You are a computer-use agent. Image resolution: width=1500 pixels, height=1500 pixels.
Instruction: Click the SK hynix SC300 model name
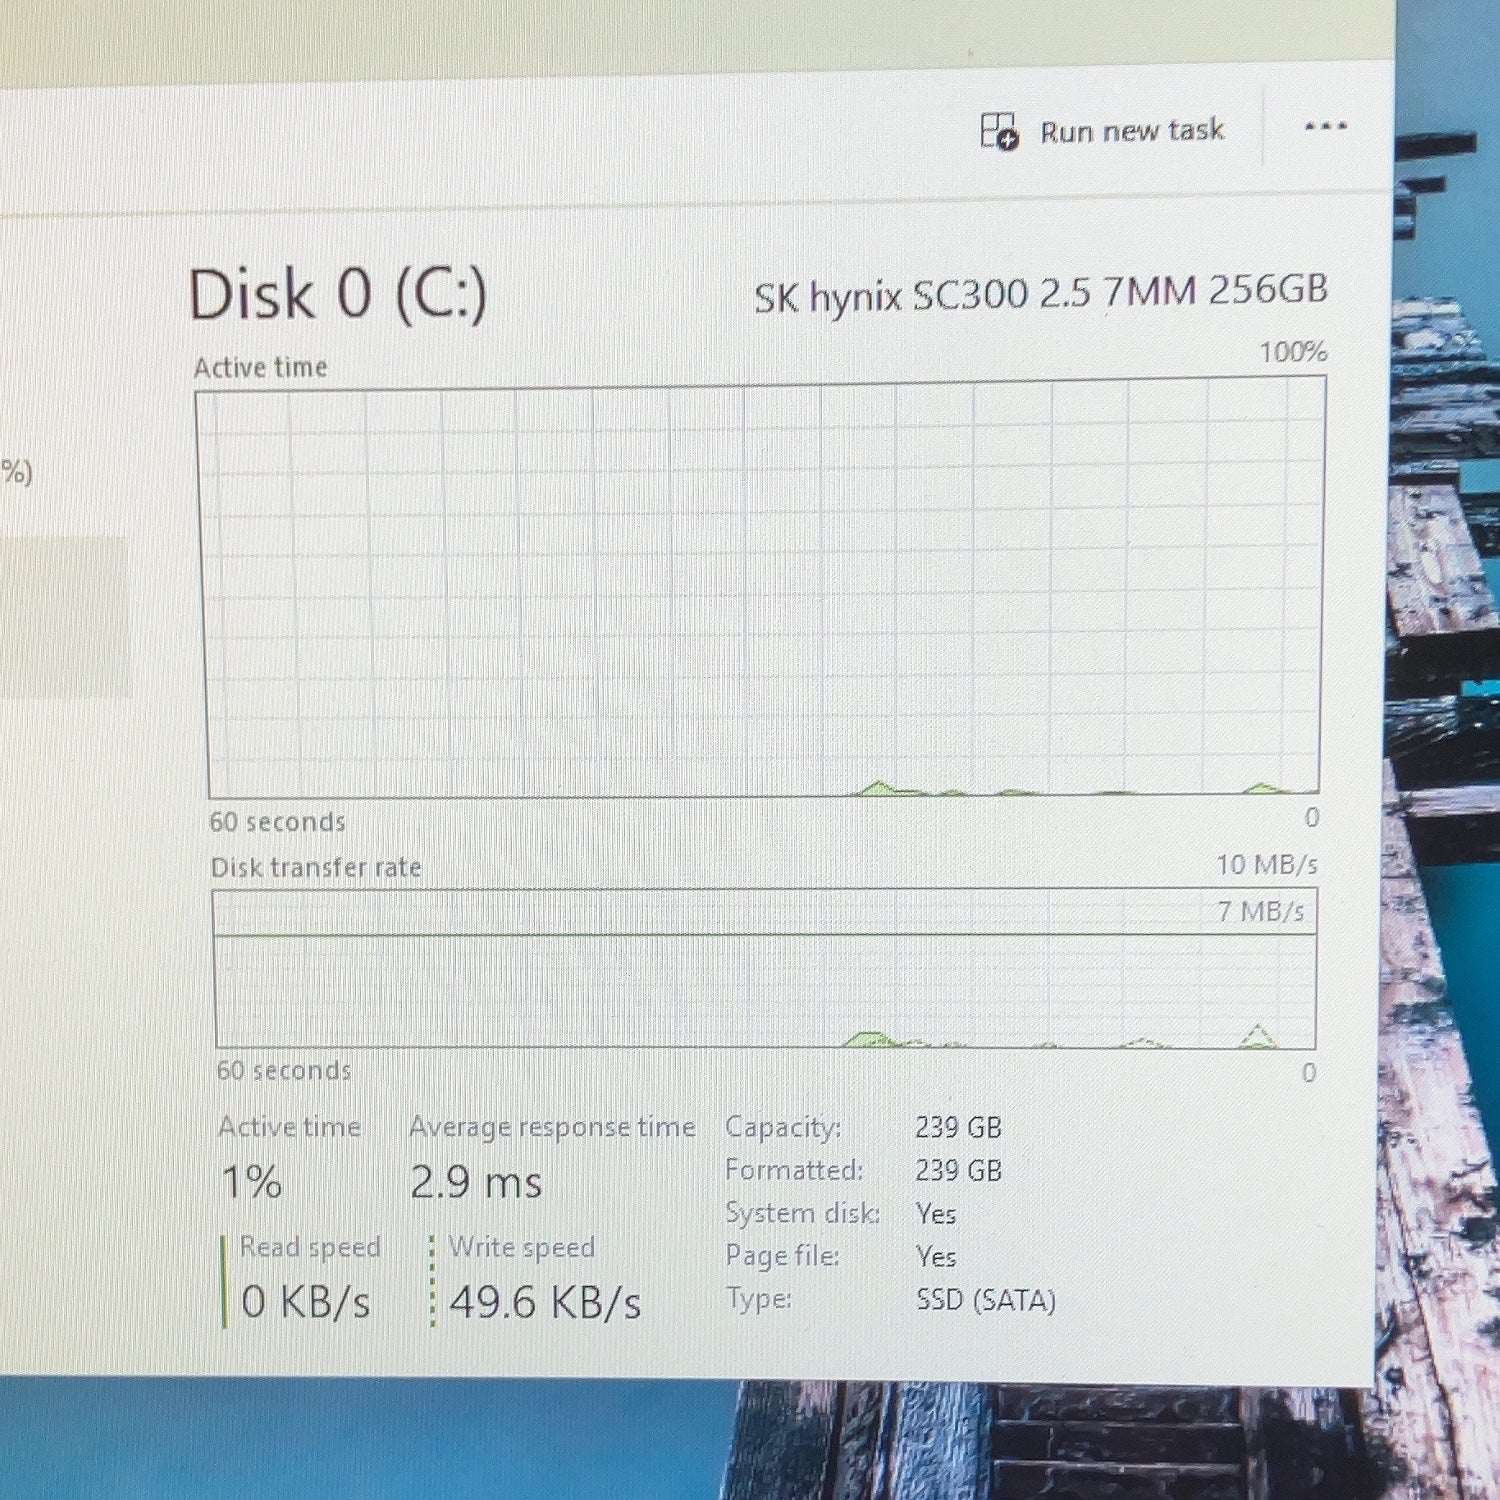1041,294
